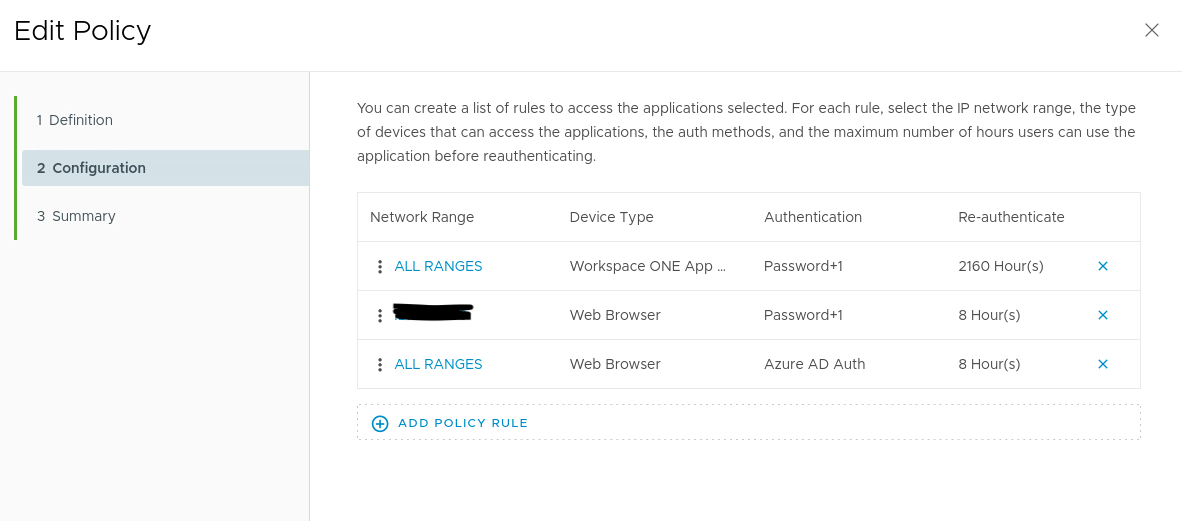
Task: Select the Network Range column header
Action: click(421, 217)
